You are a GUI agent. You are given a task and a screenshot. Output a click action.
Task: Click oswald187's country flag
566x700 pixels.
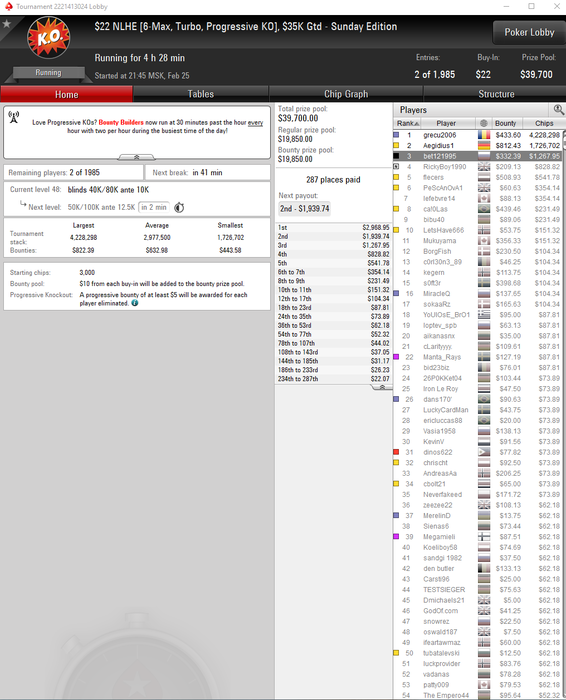point(484,632)
